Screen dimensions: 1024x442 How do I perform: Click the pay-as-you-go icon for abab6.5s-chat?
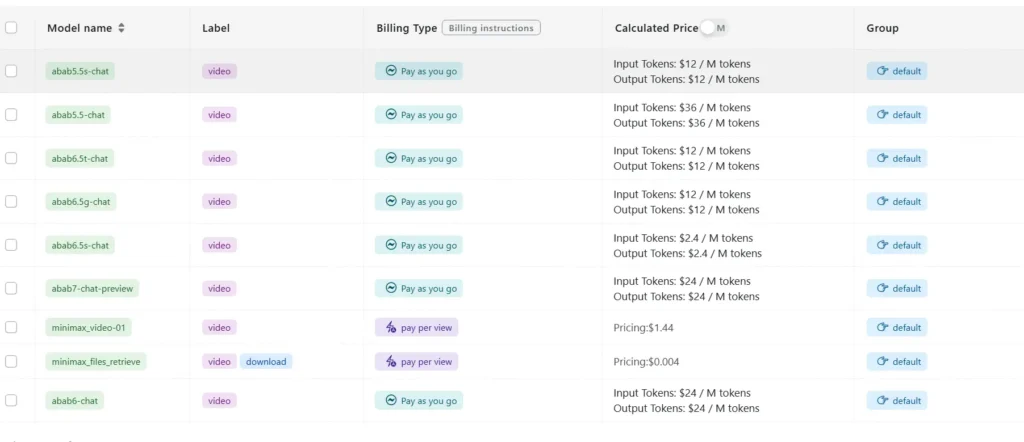[391, 245]
